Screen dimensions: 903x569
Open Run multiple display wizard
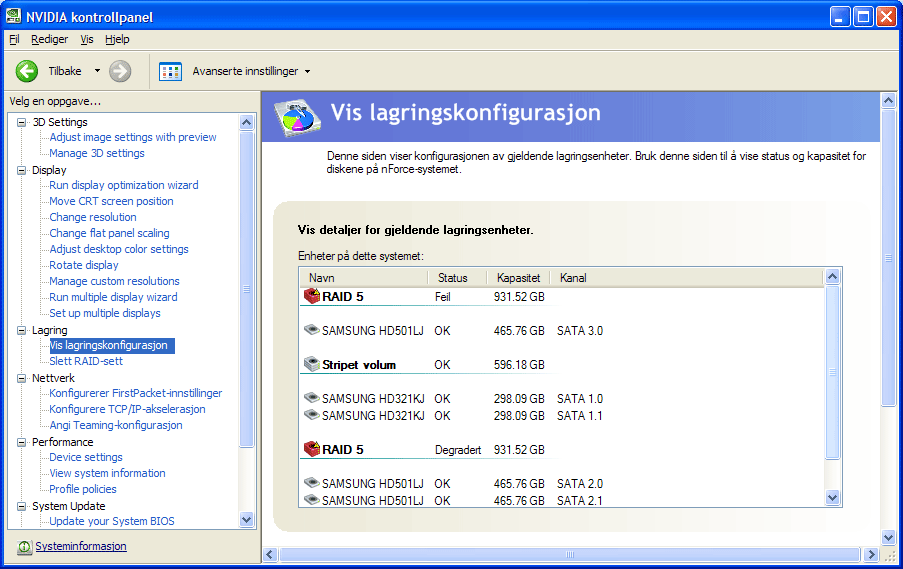pyautogui.click(x=113, y=297)
